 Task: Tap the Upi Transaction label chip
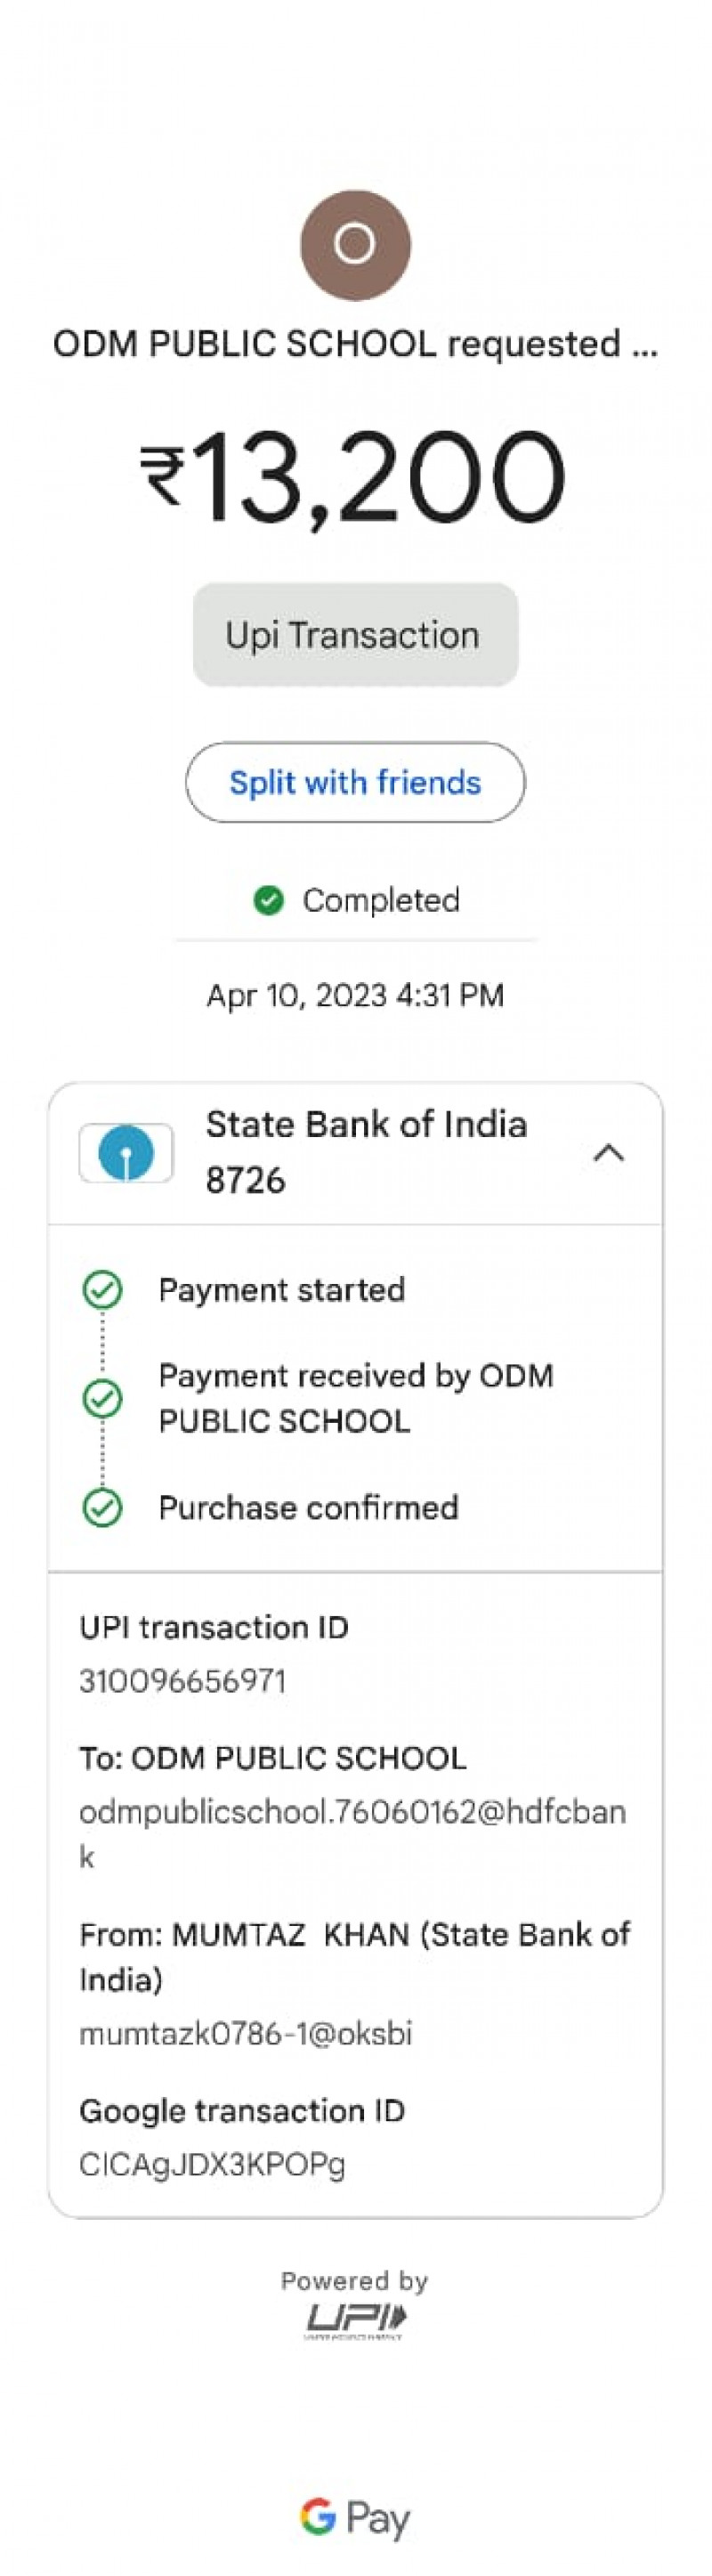pos(355,635)
